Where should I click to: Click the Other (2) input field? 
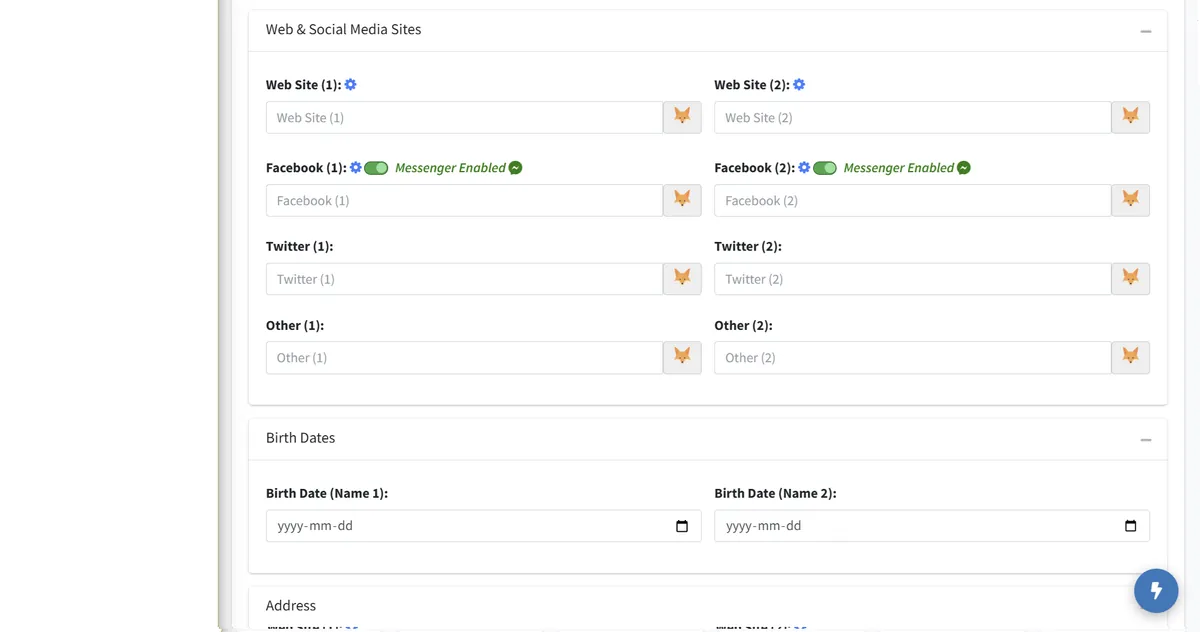912,357
